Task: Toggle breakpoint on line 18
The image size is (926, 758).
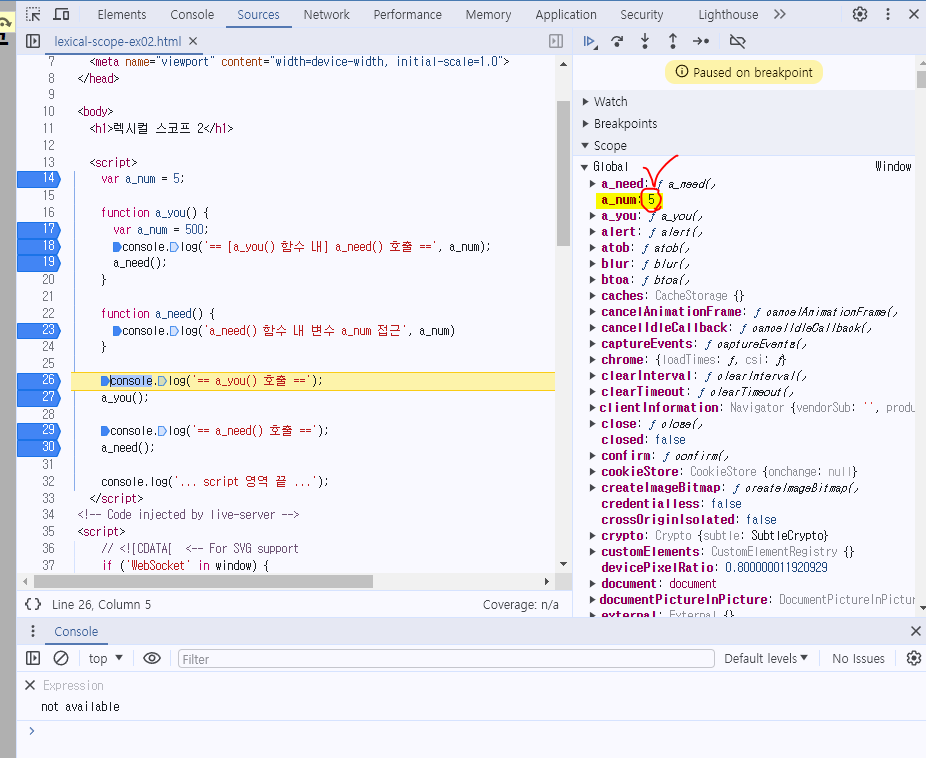Action: click(x=38, y=246)
